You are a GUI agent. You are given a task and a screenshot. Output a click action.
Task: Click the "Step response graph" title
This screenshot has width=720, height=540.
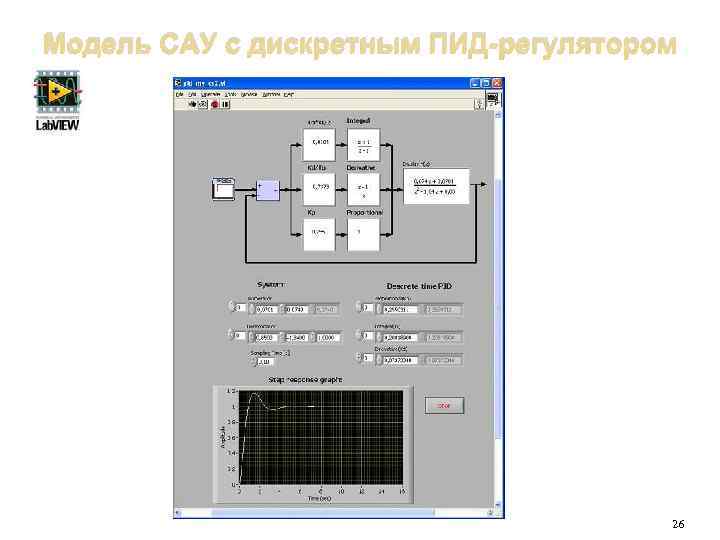pyautogui.click(x=305, y=380)
